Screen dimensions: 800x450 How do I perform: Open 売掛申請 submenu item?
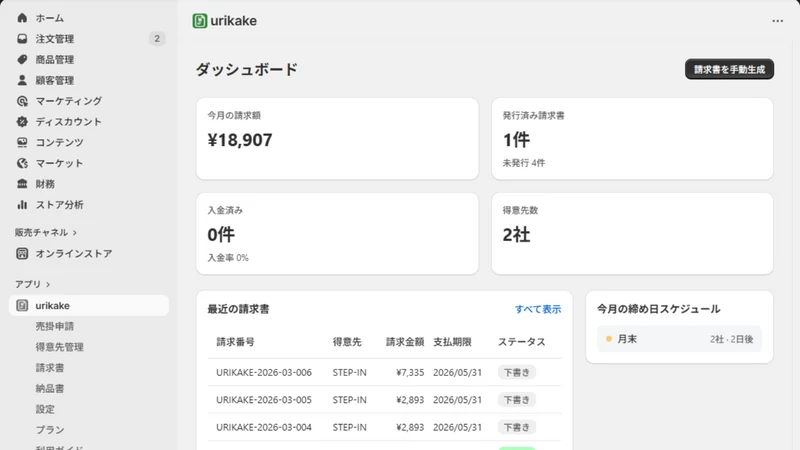pyautogui.click(x=55, y=326)
